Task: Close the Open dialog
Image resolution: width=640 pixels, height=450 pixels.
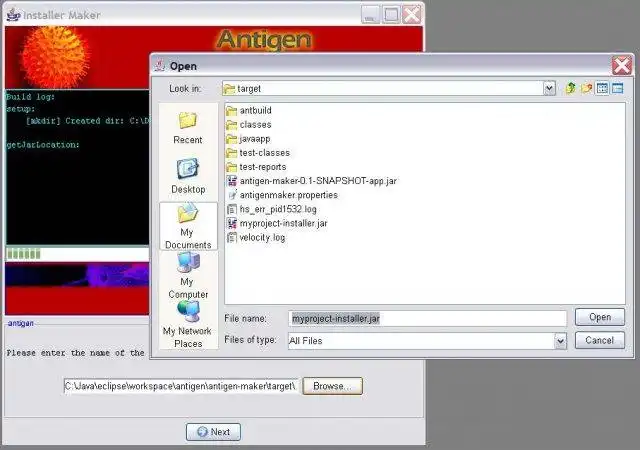Action: coord(621,65)
